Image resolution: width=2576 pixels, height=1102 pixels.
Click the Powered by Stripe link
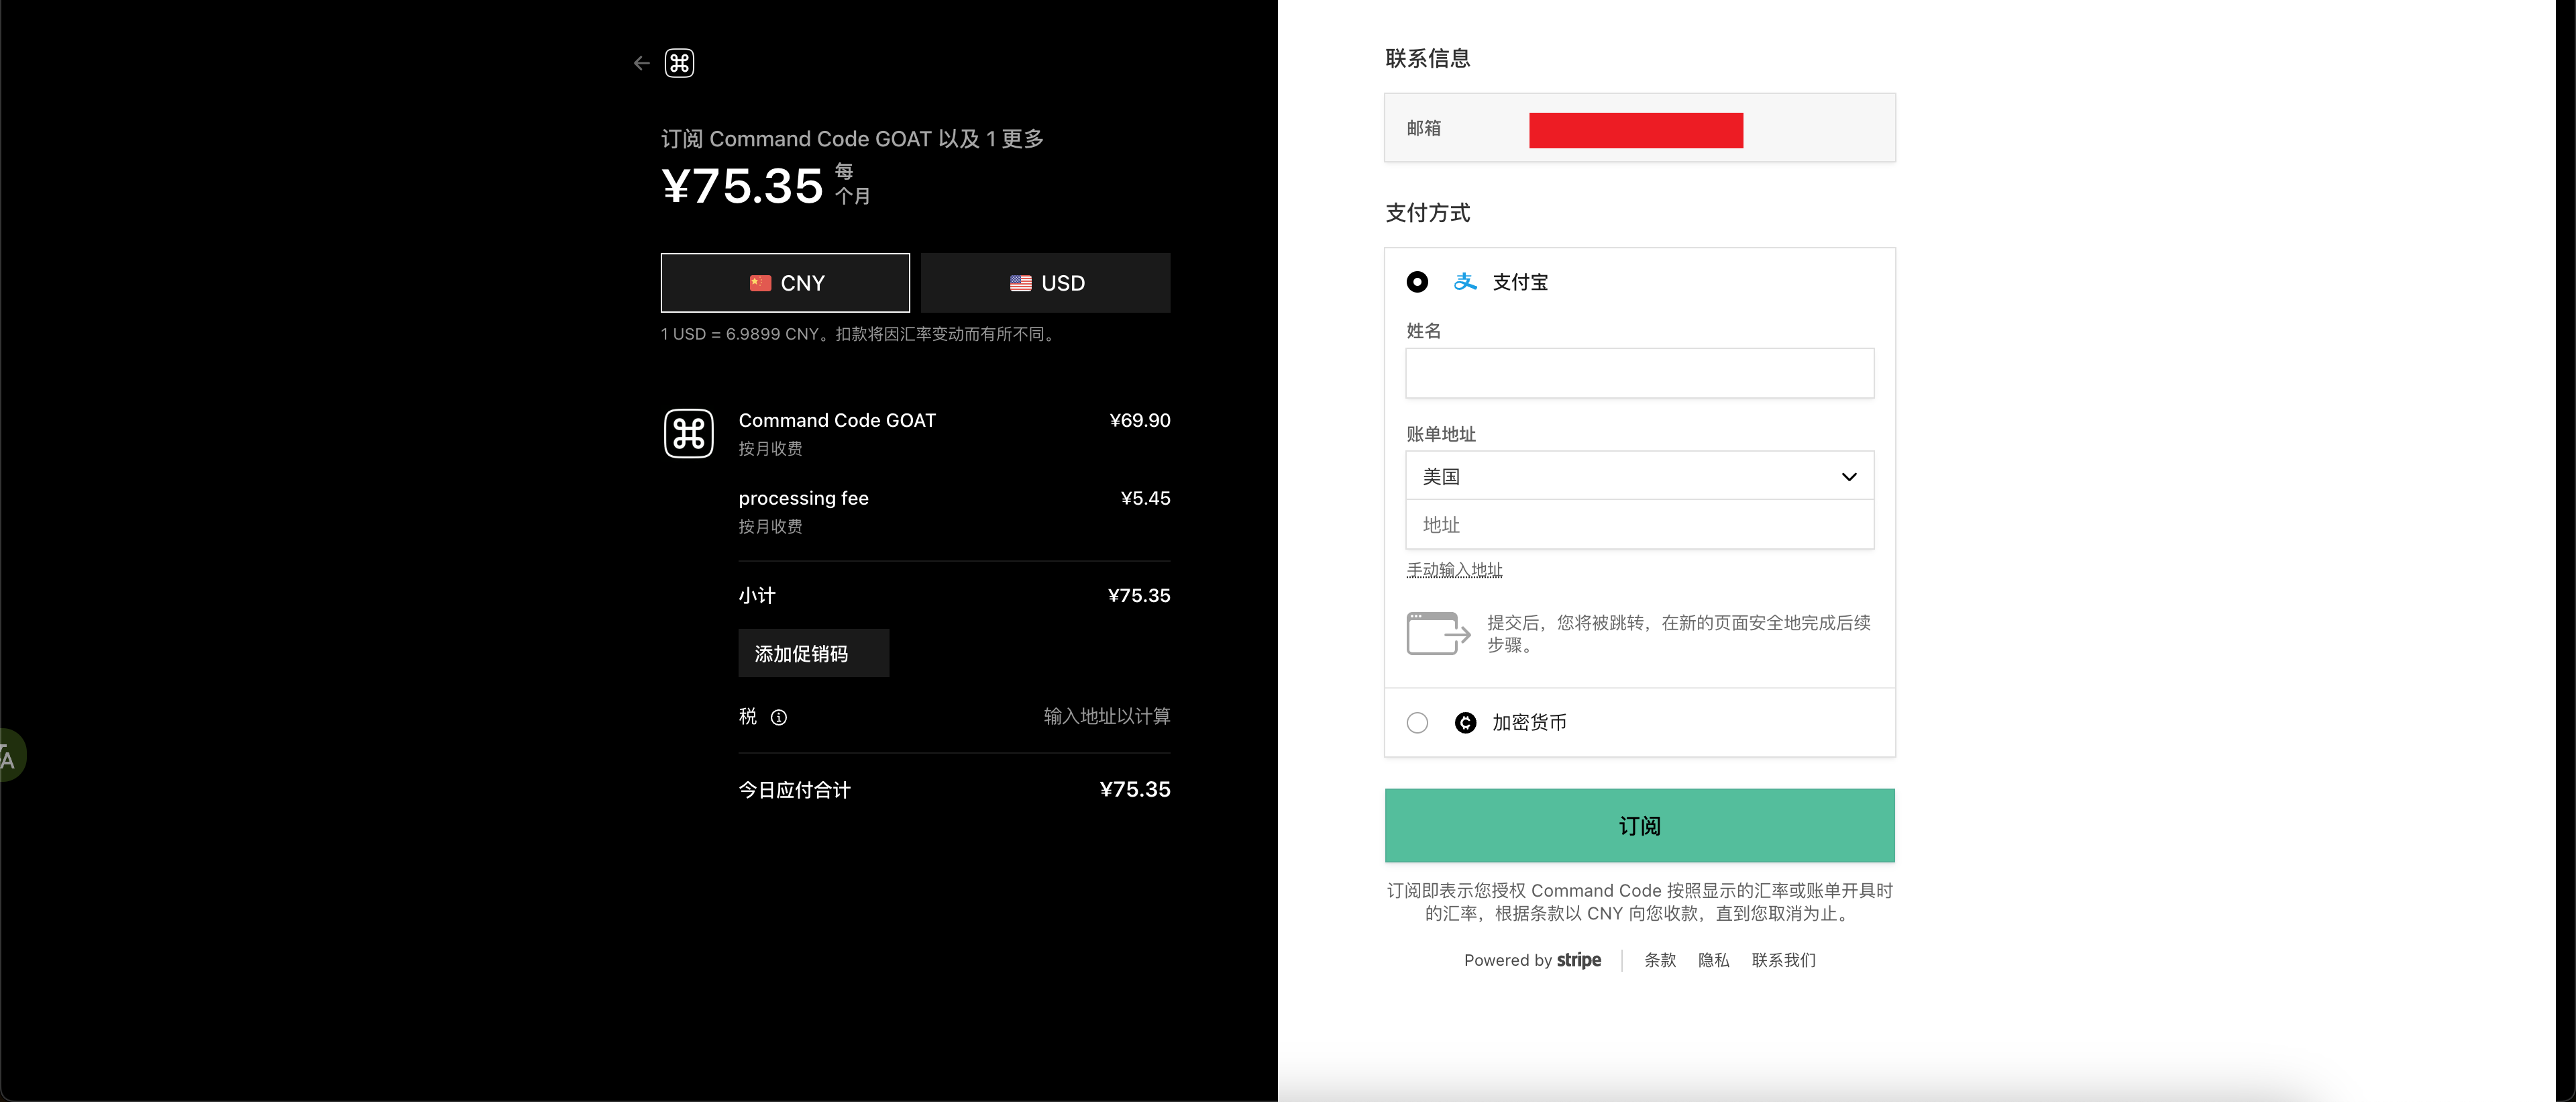(x=1532, y=960)
